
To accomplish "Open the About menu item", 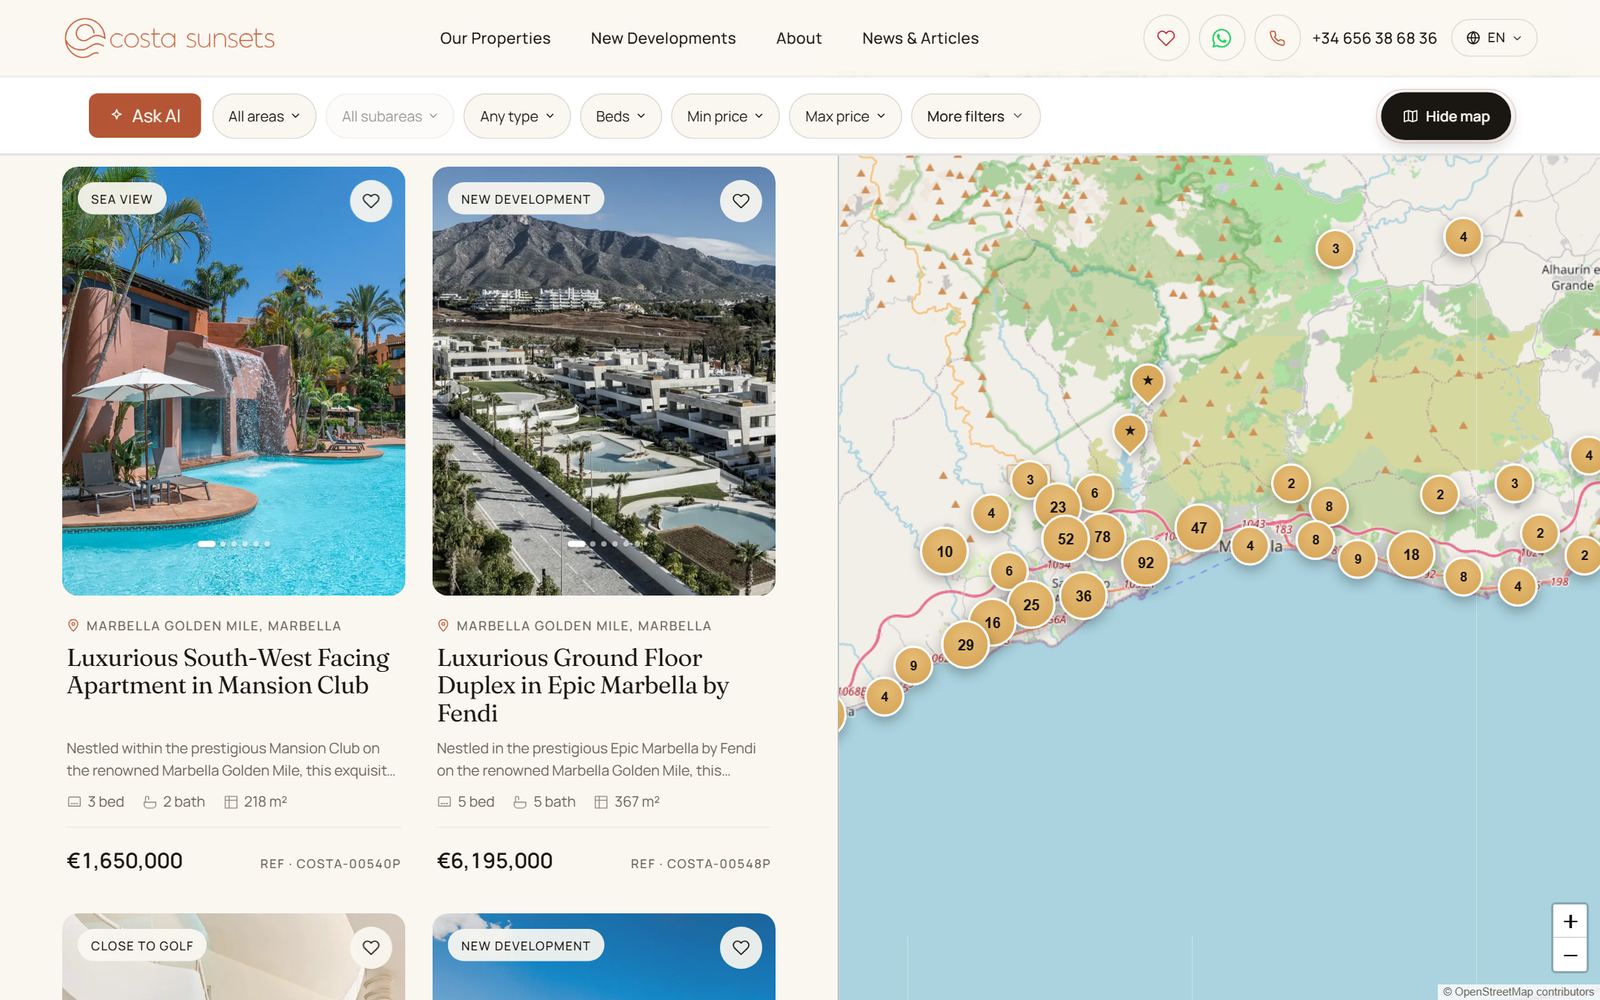I will coord(799,38).
